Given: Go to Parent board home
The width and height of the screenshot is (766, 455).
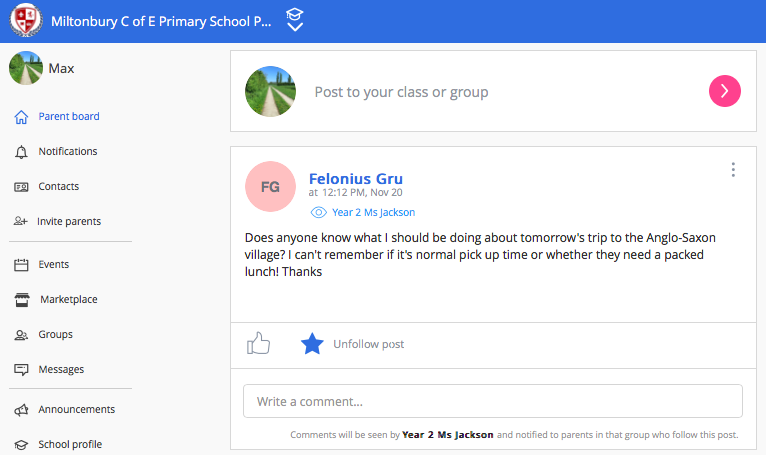Looking at the screenshot, I should (x=57, y=117).
